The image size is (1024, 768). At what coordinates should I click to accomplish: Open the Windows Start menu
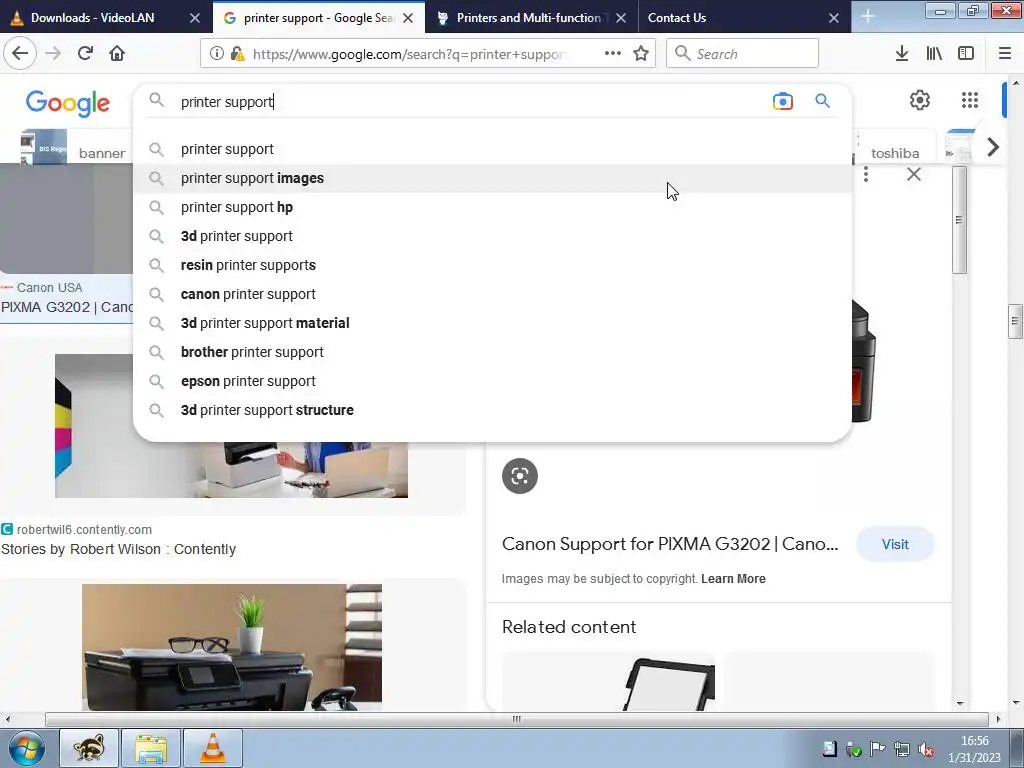(x=26, y=748)
